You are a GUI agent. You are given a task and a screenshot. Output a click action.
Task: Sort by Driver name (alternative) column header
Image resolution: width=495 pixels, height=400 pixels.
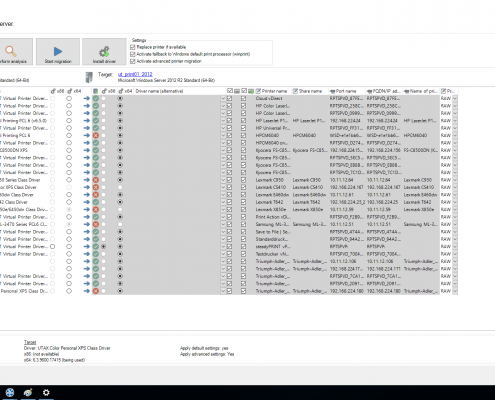[159, 91]
